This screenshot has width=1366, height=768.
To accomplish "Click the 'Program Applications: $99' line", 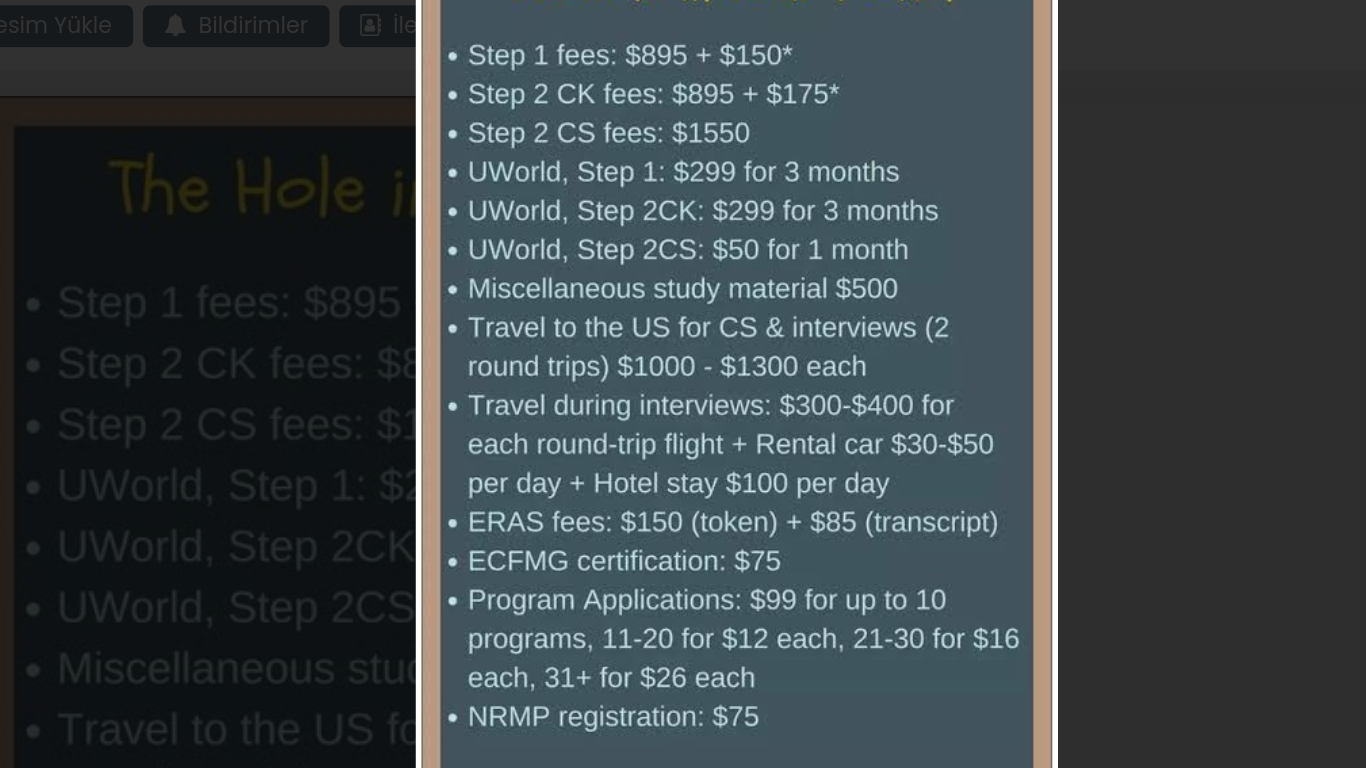I will tap(743, 639).
